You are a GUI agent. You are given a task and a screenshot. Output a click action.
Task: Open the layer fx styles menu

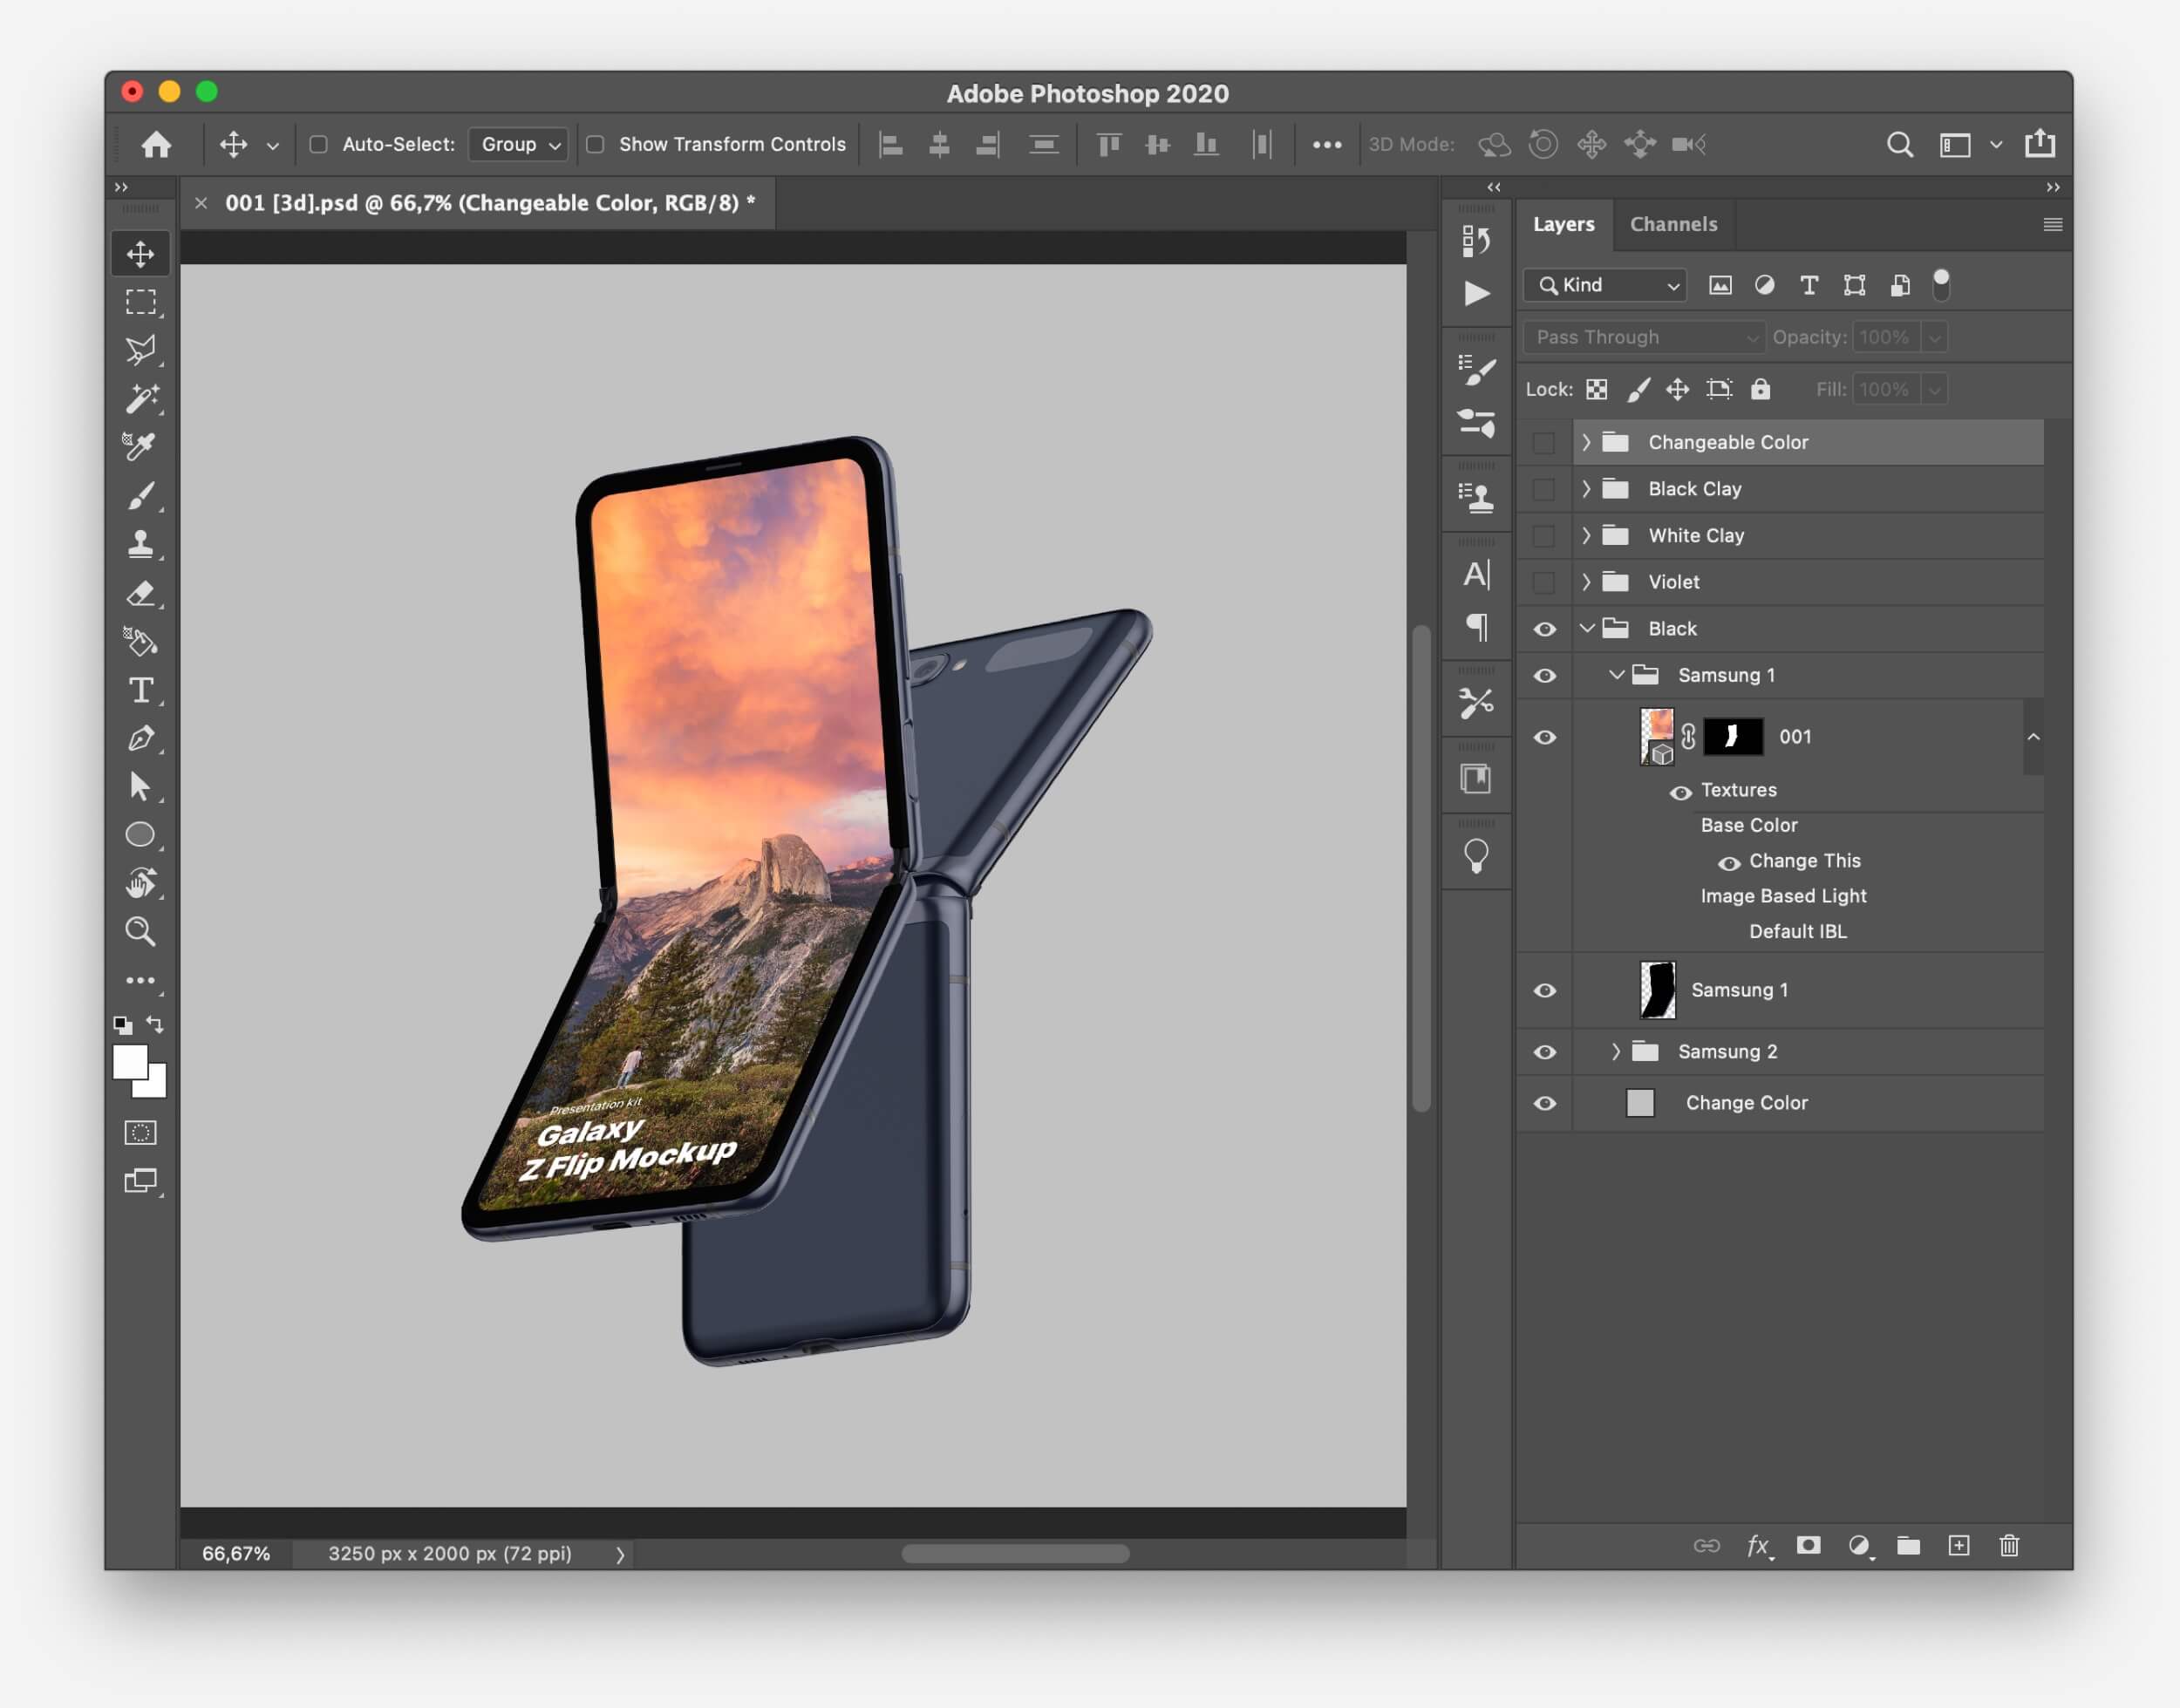(x=1758, y=1546)
